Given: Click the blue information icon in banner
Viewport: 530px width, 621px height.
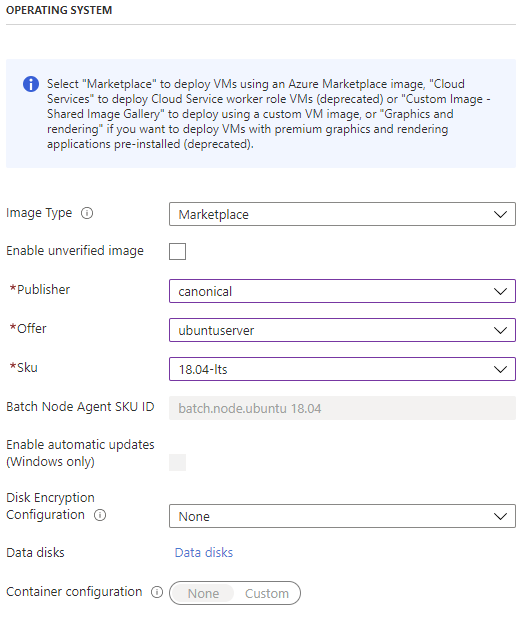Looking at the screenshot, I should [31, 84].
